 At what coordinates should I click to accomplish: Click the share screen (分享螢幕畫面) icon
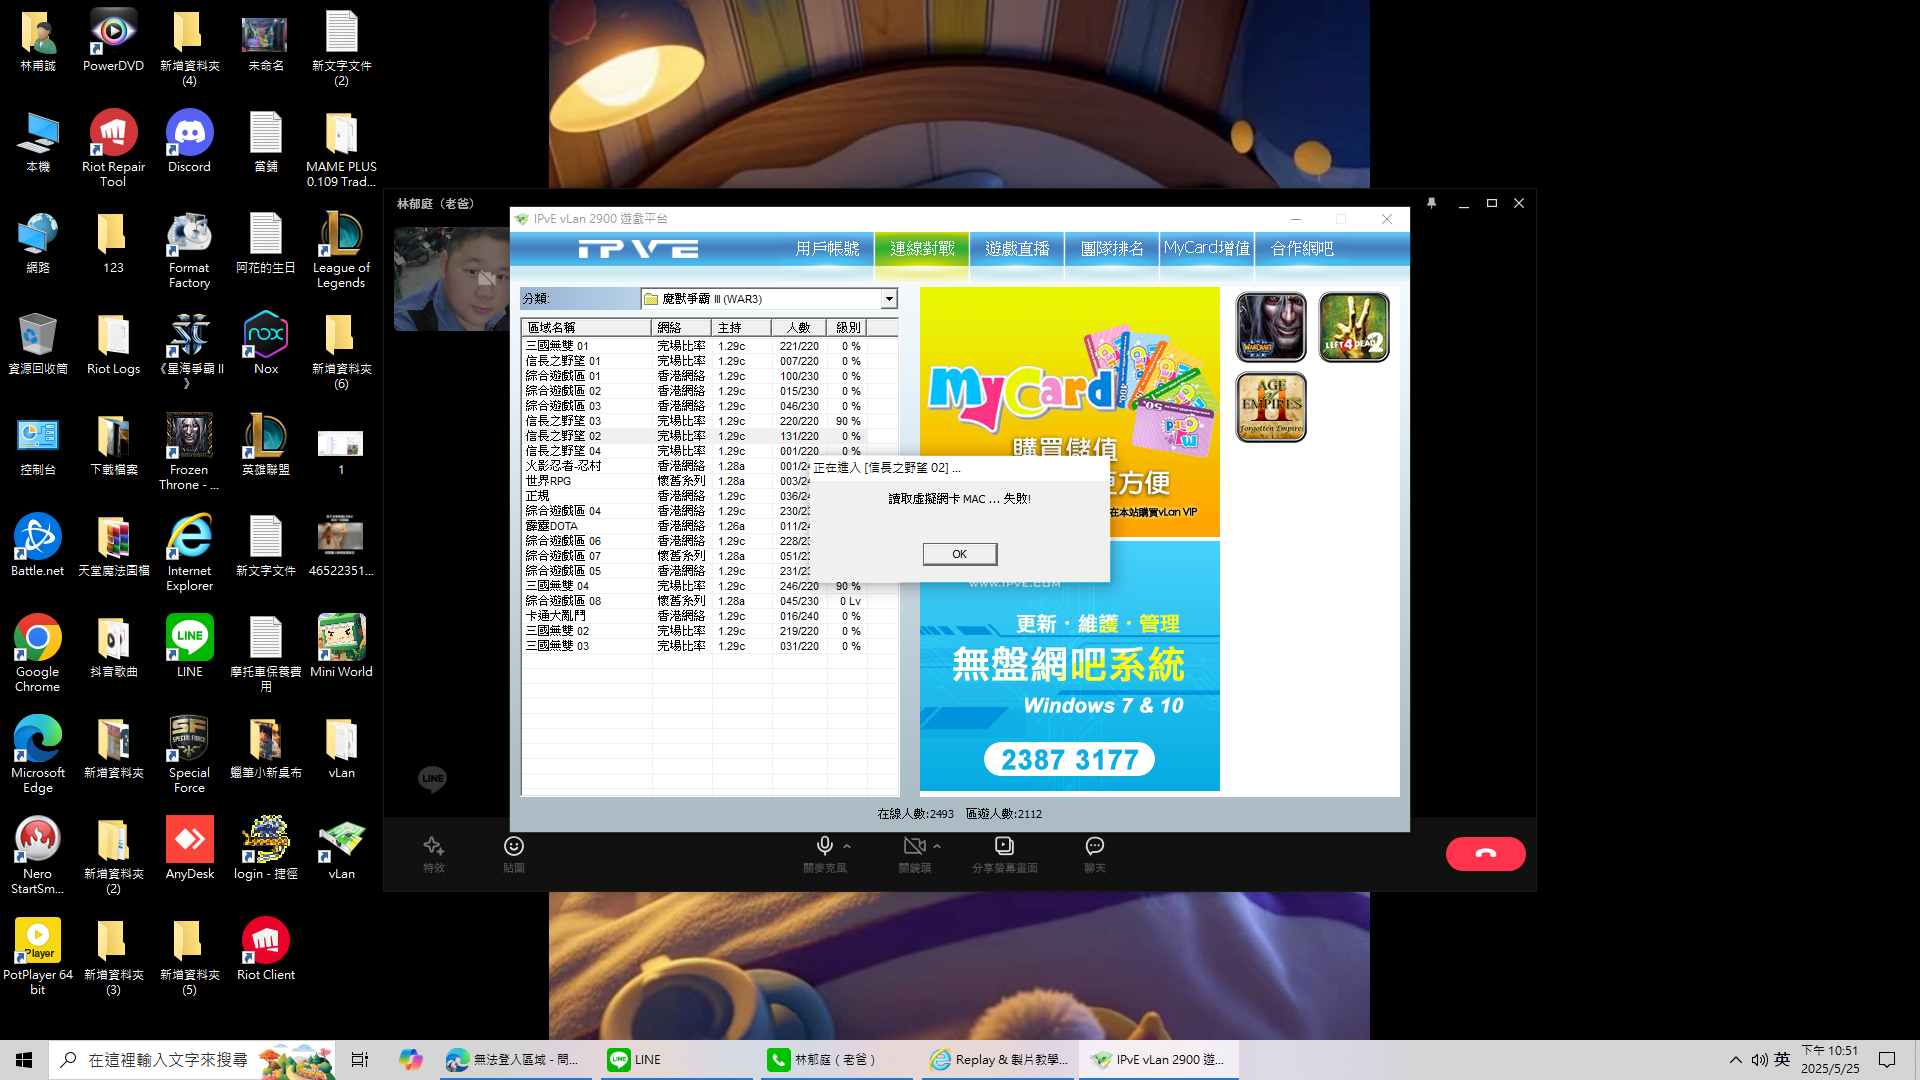1004,847
